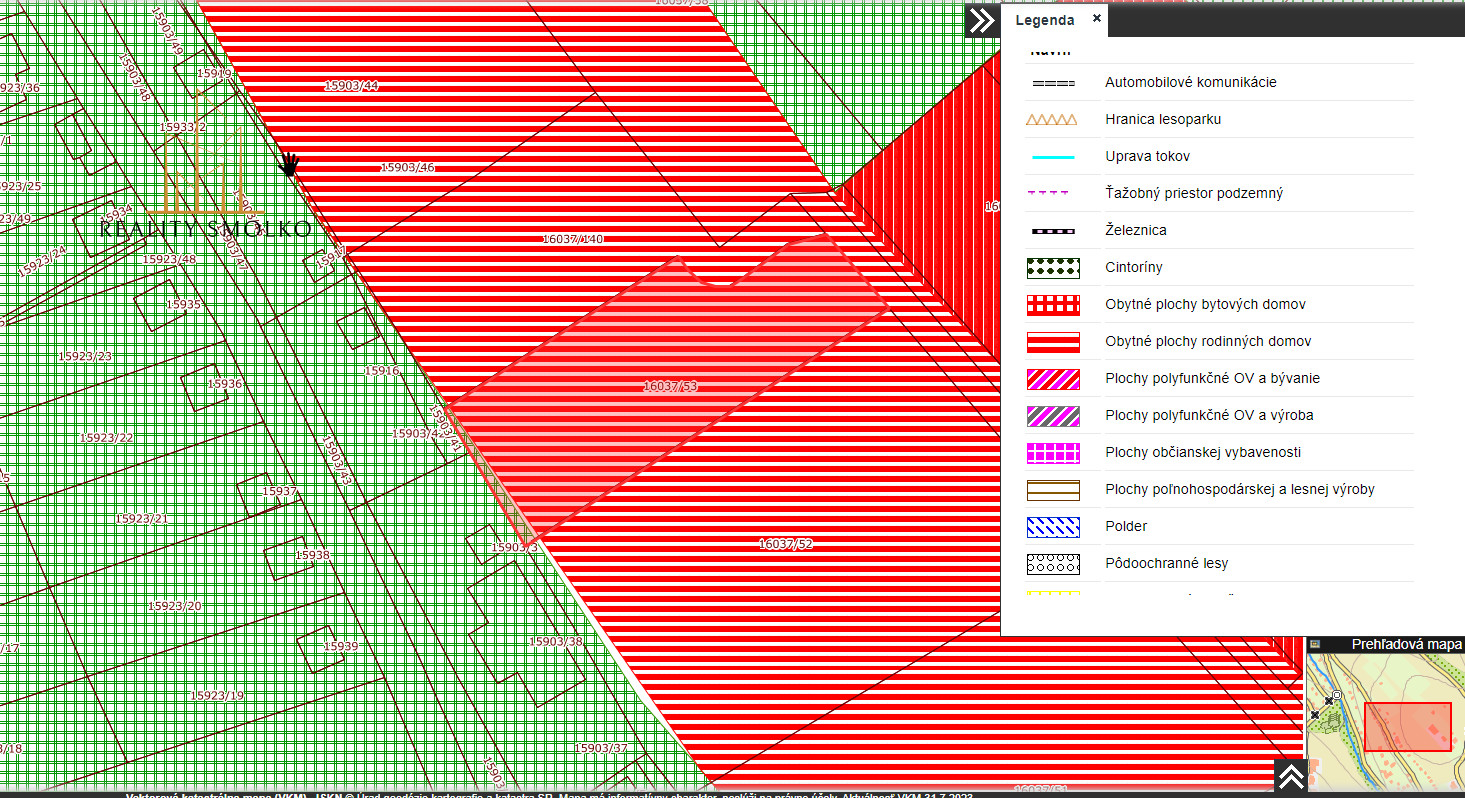The width and height of the screenshot is (1465, 798).
Task: Select the Legenda tab
Action: point(1044,20)
